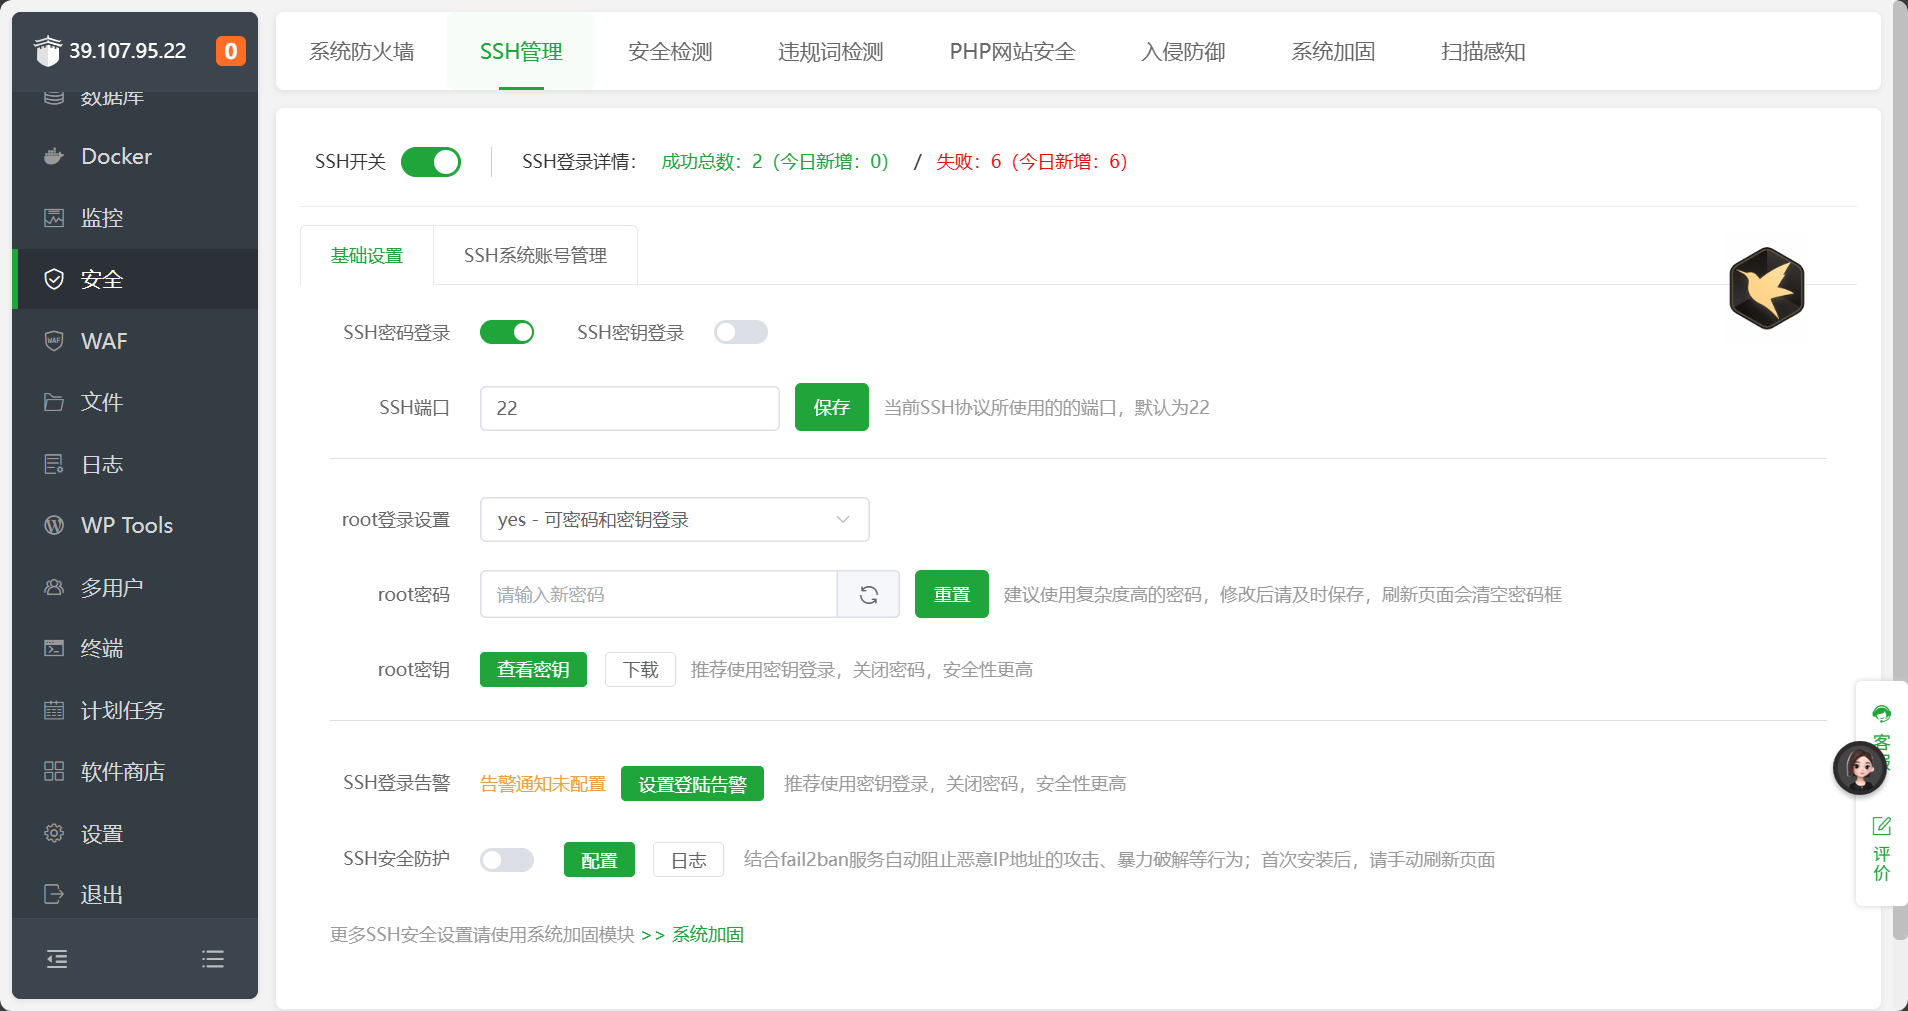Open the customer service avatar icon

[x=1859, y=768]
